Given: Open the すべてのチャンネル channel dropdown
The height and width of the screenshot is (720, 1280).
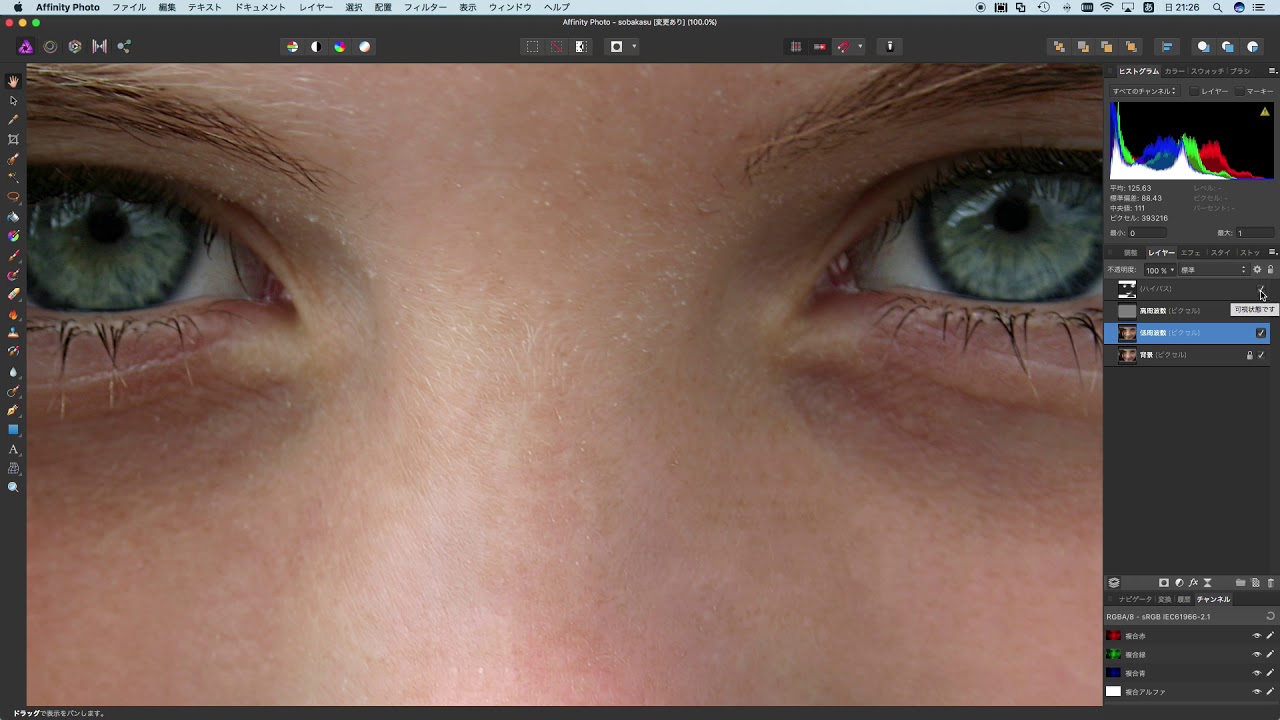Looking at the screenshot, I should click(1144, 91).
